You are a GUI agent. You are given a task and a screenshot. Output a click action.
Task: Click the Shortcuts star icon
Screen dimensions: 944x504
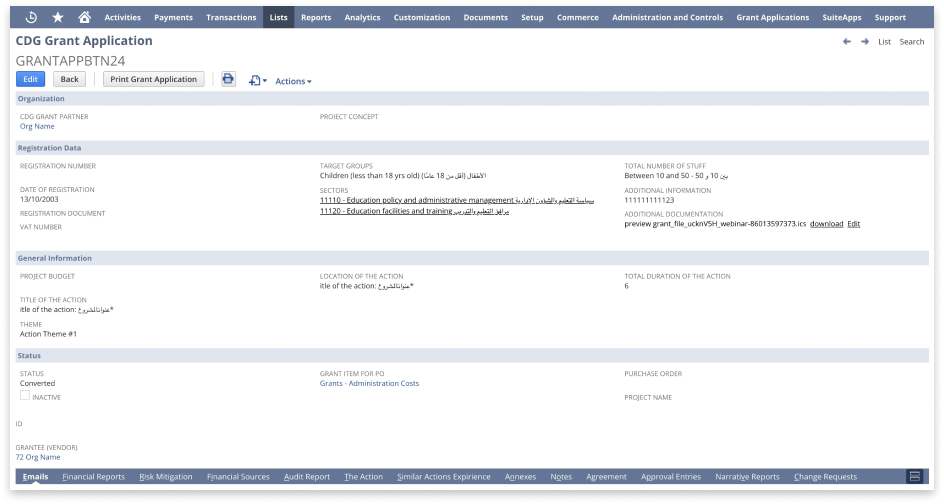58,17
